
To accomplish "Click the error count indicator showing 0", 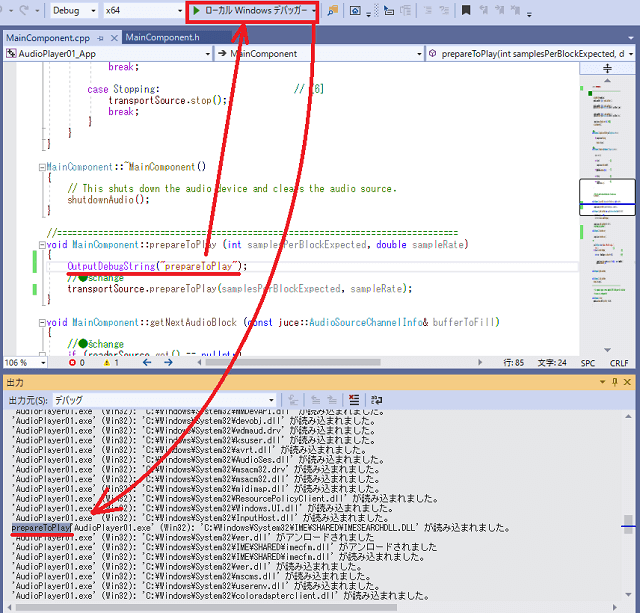I will 76,363.
